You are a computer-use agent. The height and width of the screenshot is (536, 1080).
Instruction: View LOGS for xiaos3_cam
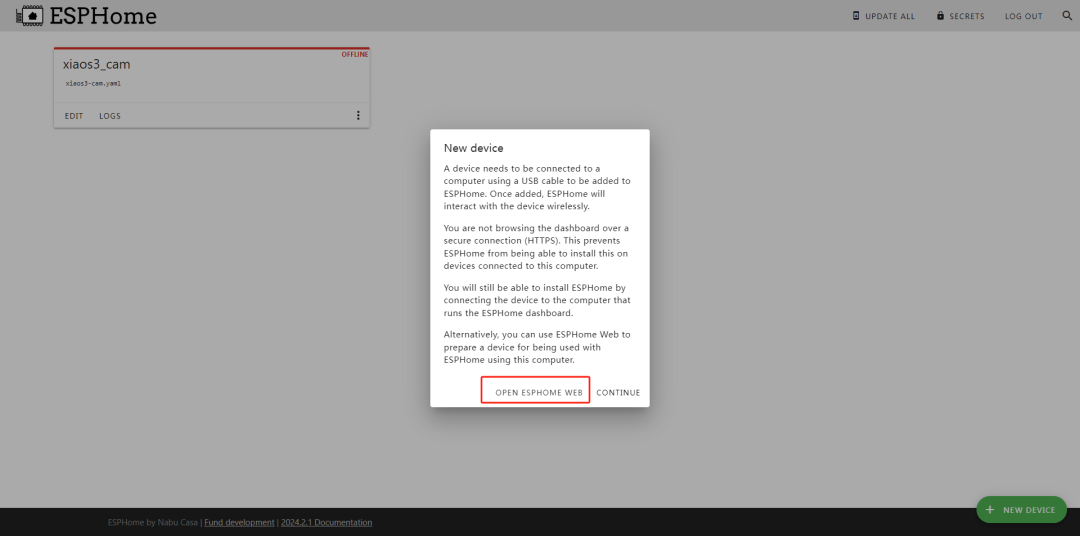point(110,116)
